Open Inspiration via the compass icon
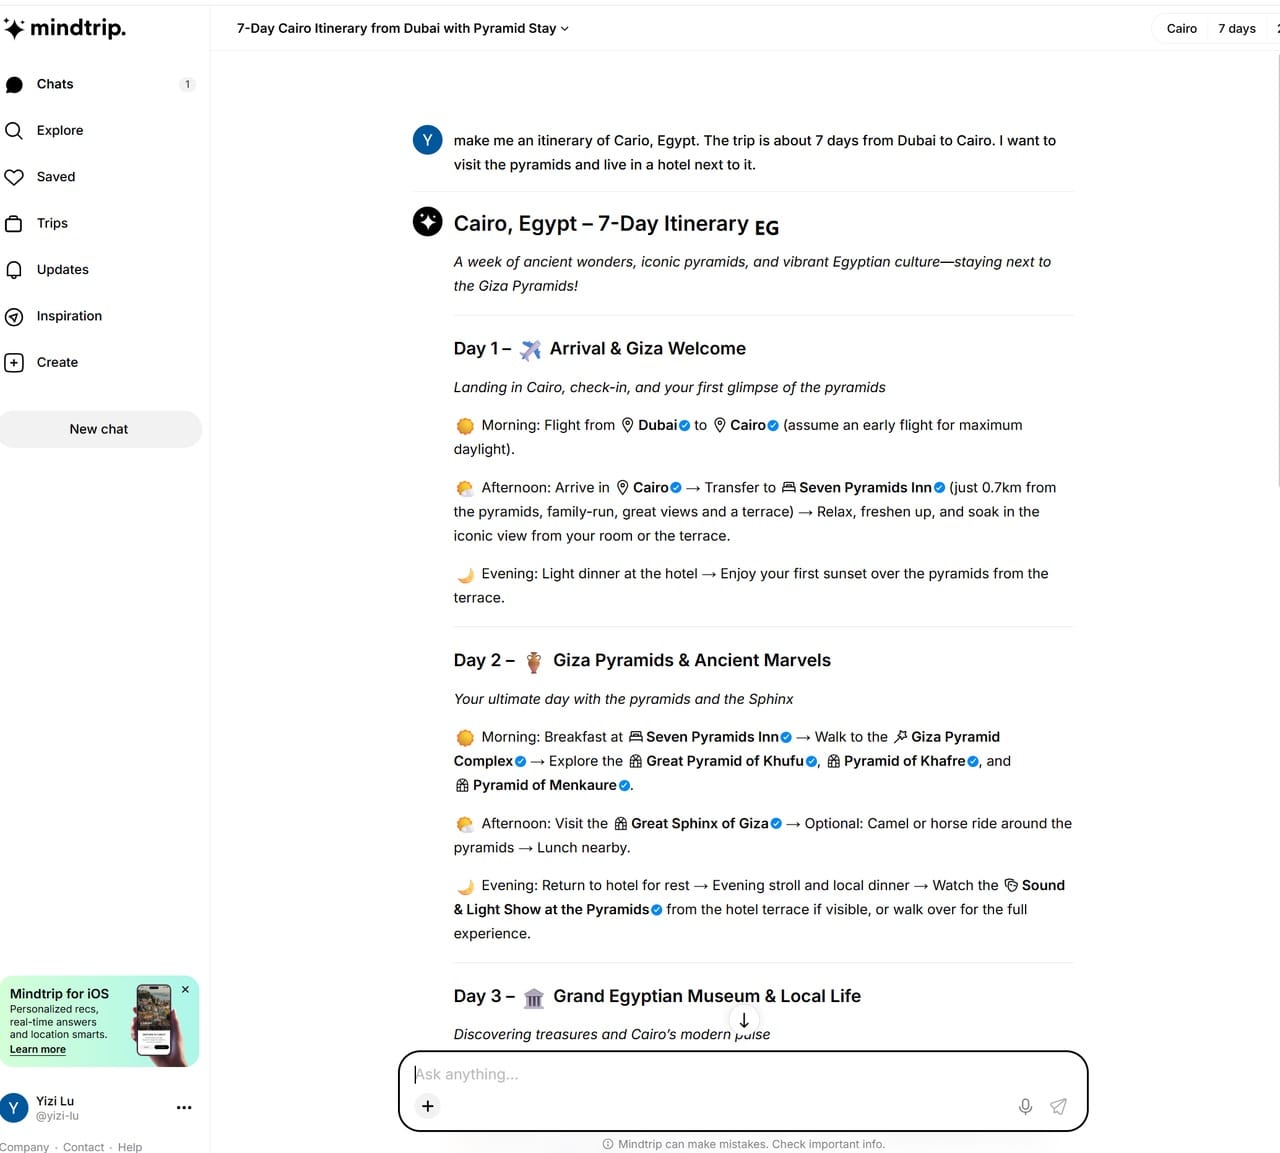The width and height of the screenshot is (1280, 1153). point(14,317)
